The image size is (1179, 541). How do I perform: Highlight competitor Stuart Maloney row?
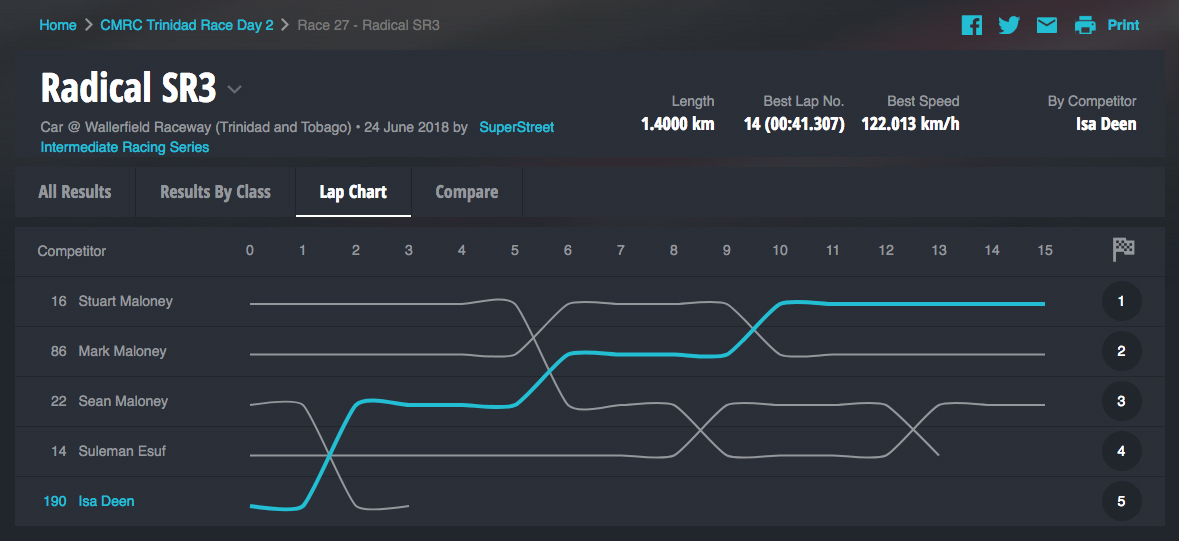125,301
